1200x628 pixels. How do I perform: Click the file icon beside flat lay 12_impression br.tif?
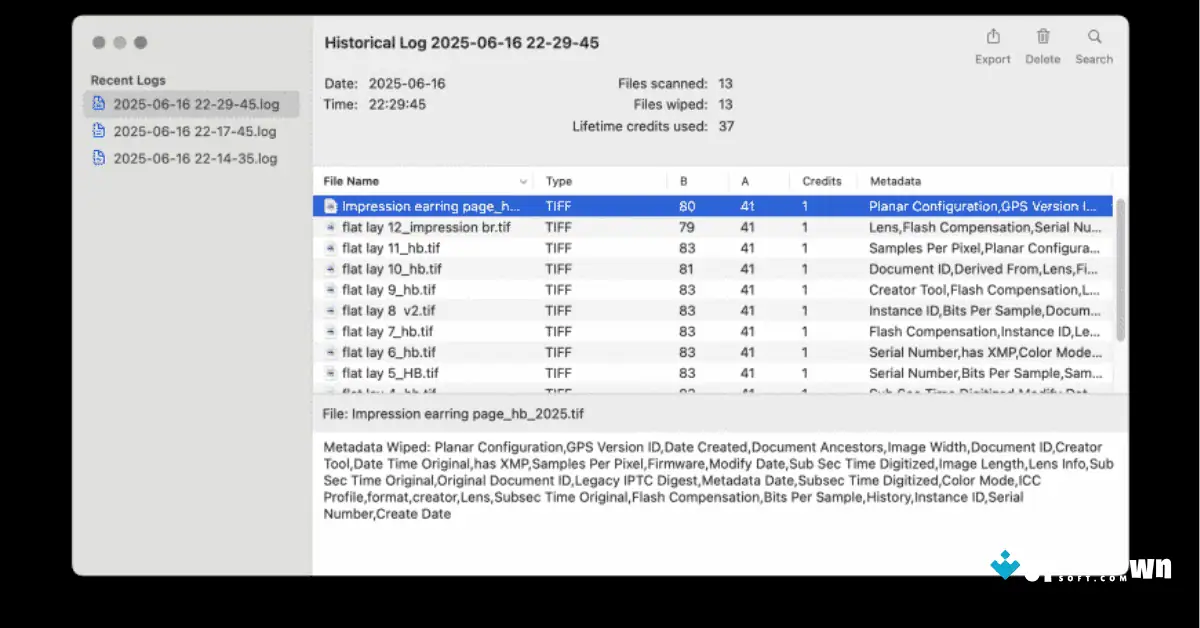coord(330,226)
